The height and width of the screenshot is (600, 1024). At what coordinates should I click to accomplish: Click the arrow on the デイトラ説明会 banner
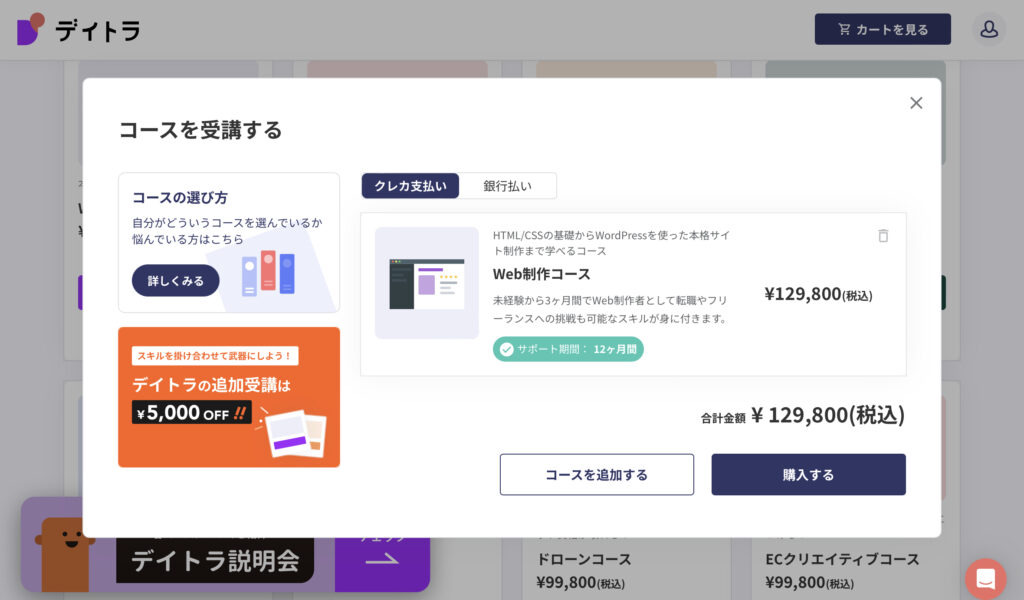click(x=382, y=560)
